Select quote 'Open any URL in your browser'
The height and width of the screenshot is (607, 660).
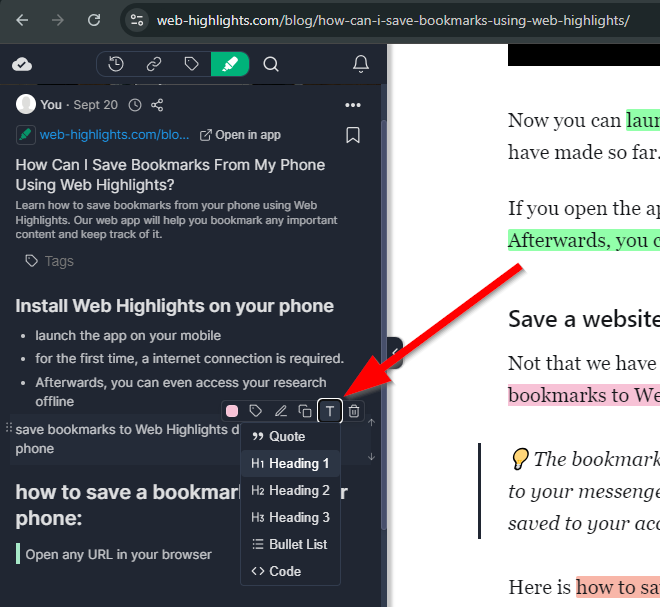click(x=118, y=554)
